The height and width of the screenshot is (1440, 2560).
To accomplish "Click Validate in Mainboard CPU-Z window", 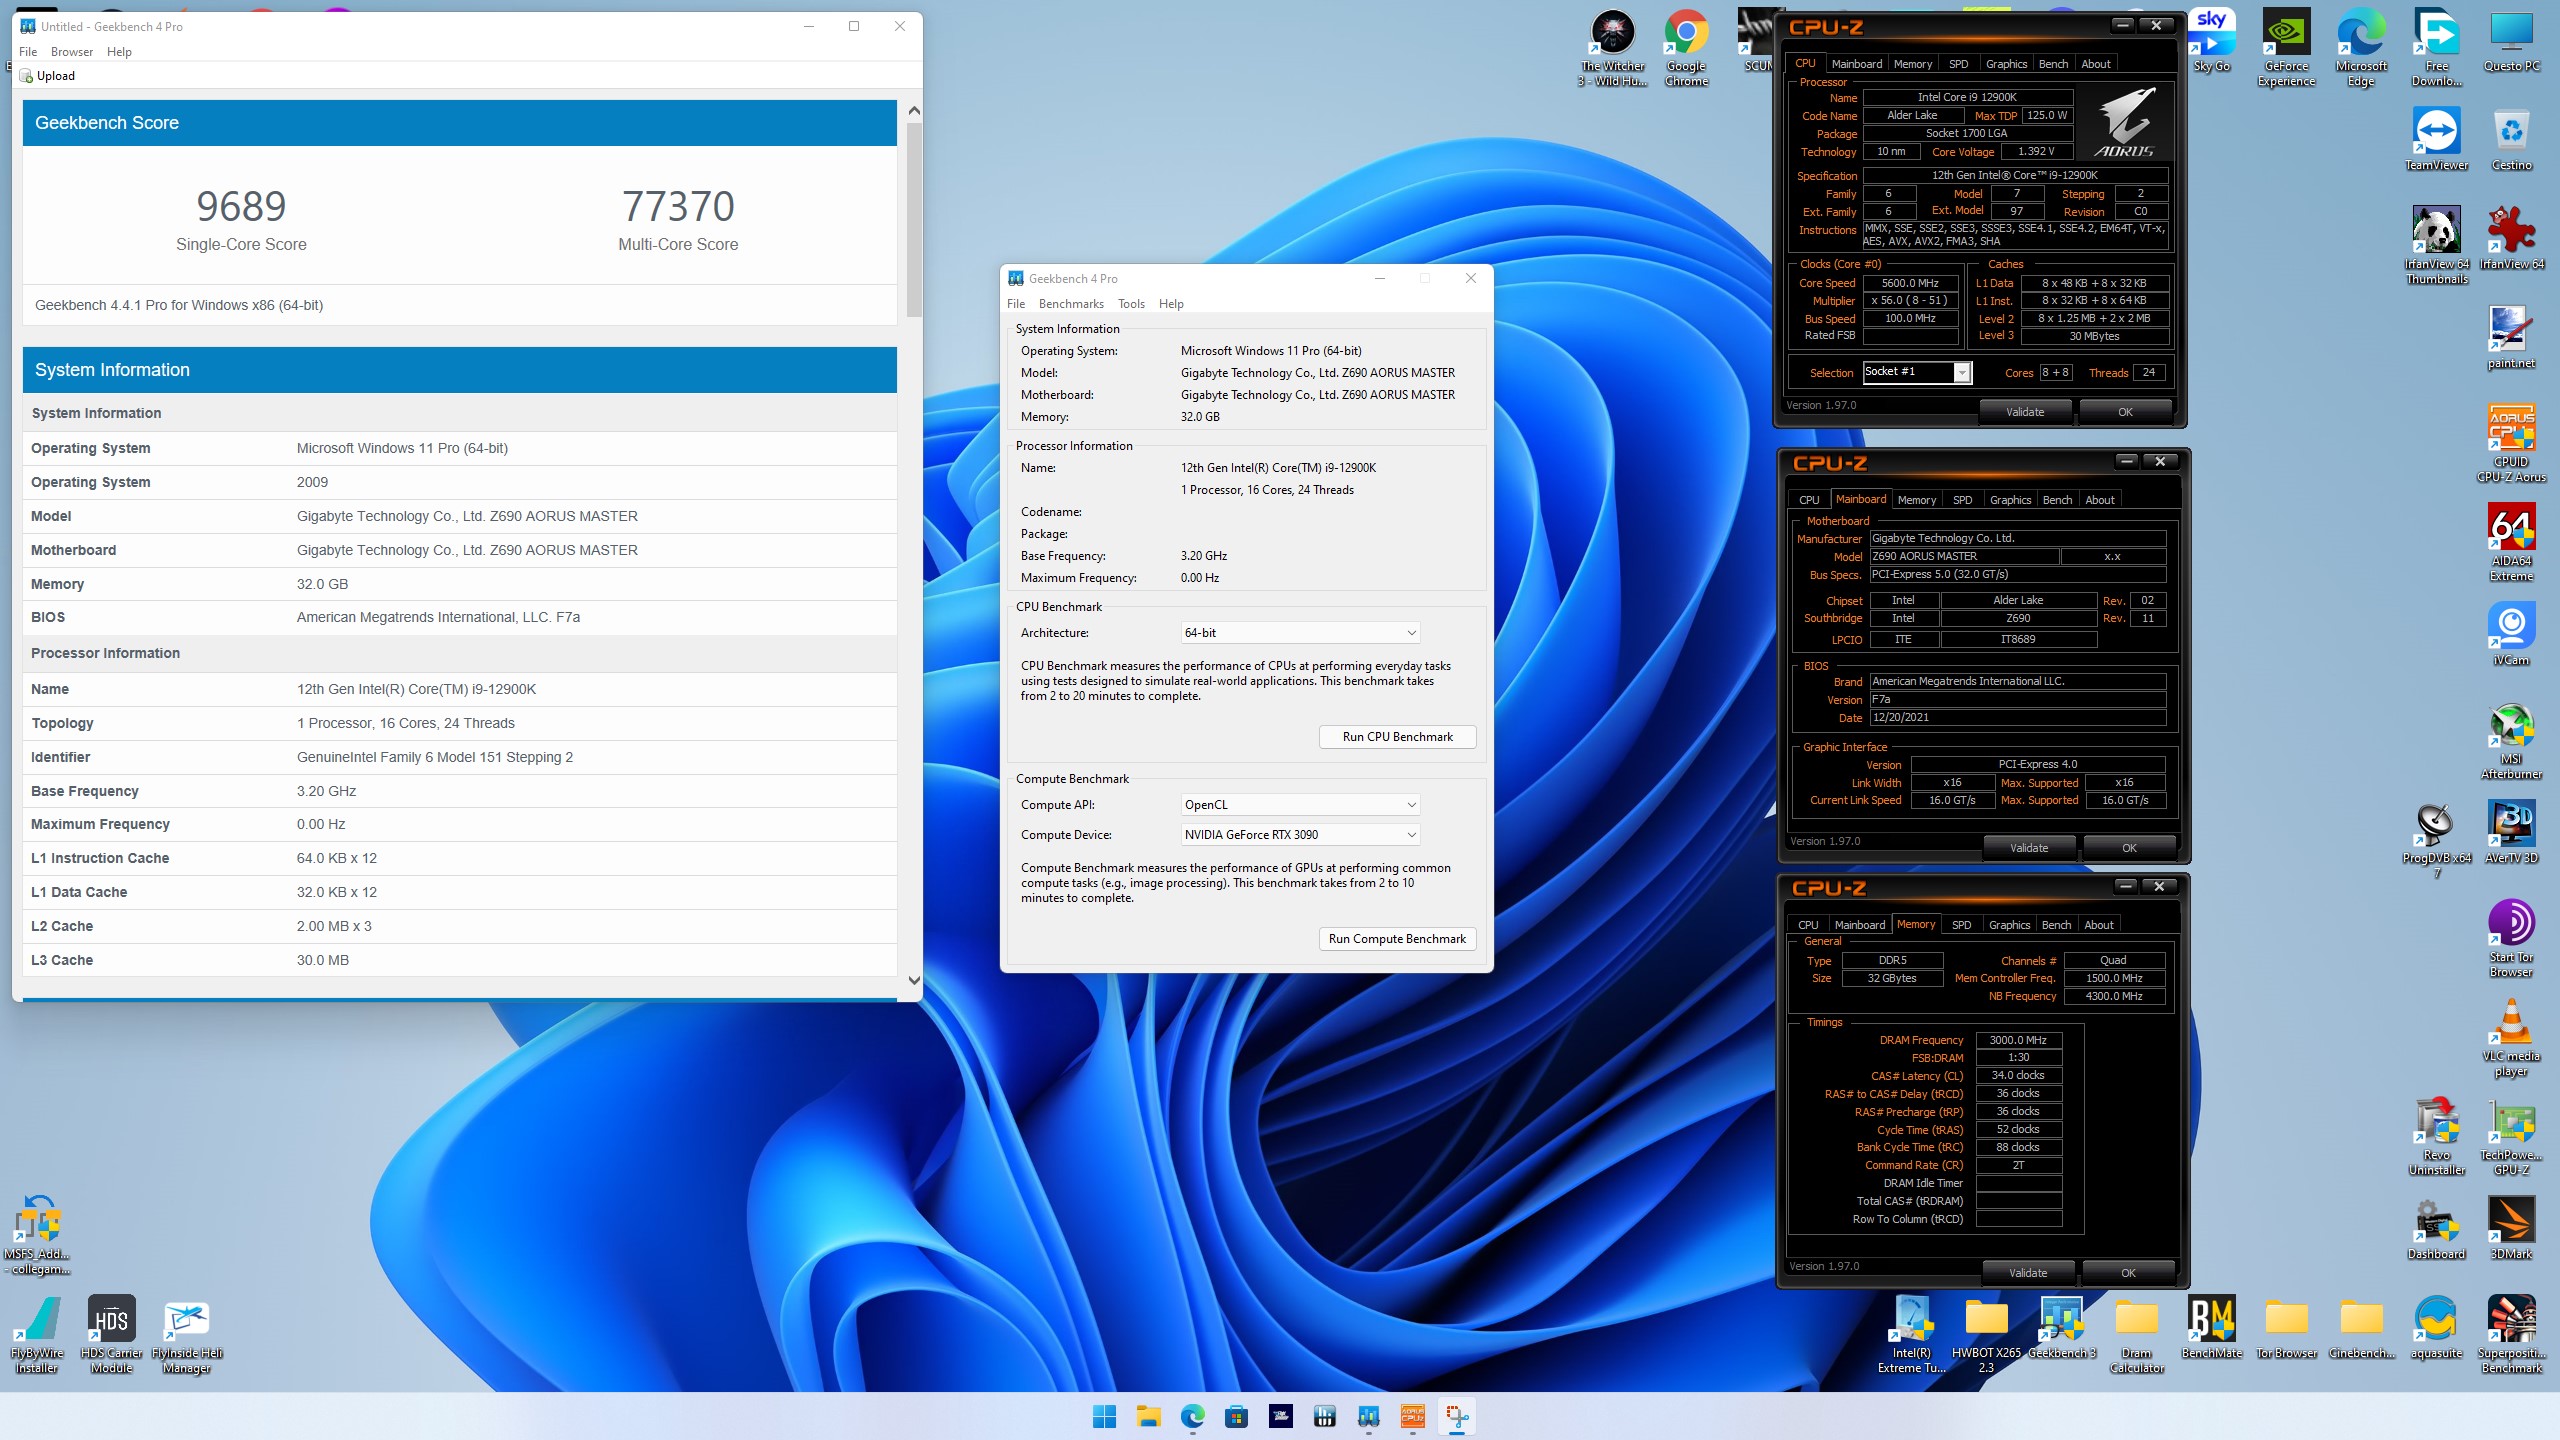I will pyautogui.click(x=2029, y=848).
